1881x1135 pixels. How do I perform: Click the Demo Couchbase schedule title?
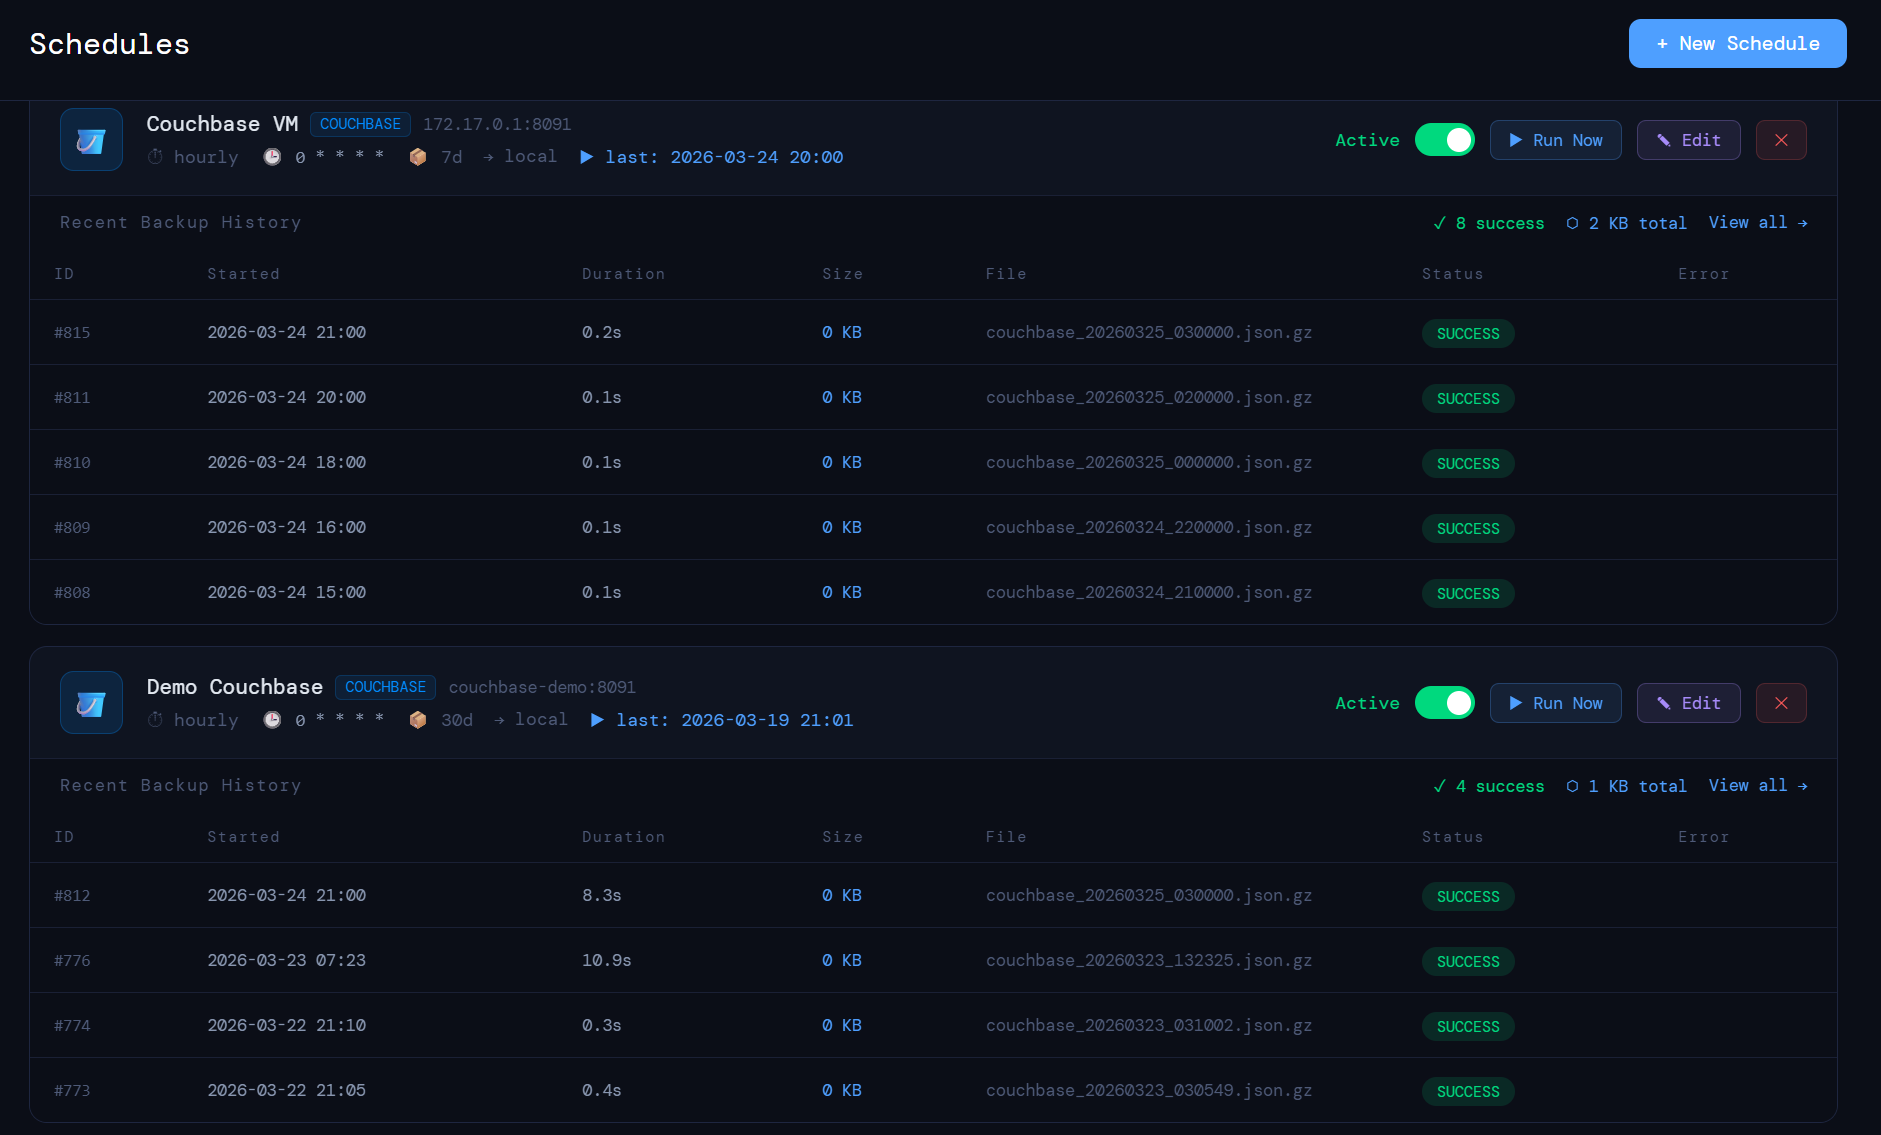pyautogui.click(x=234, y=687)
